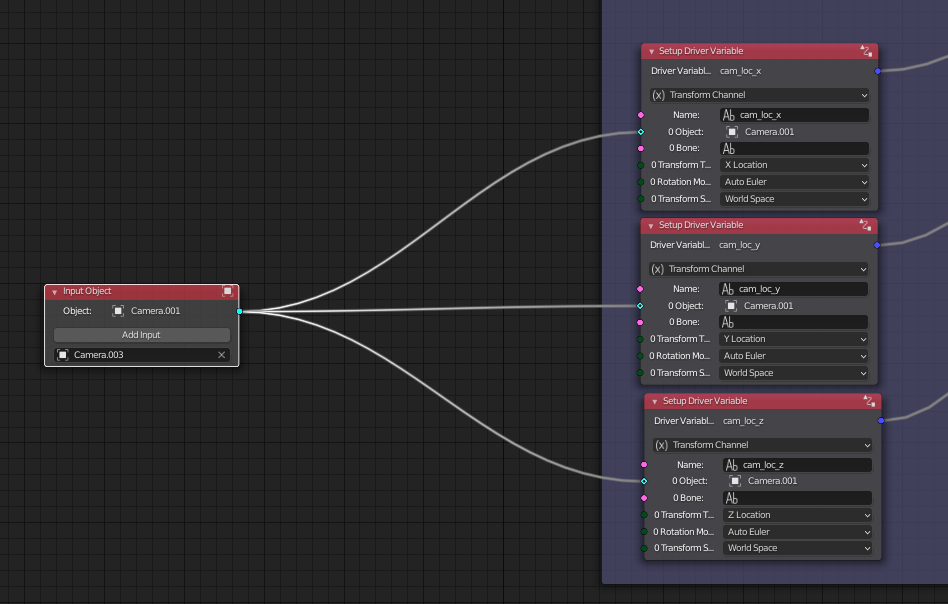Collapse the cam_loc_z Setup Driver Variable node
Viewport: 948px width, 604px height.
(x=654, y=402)
